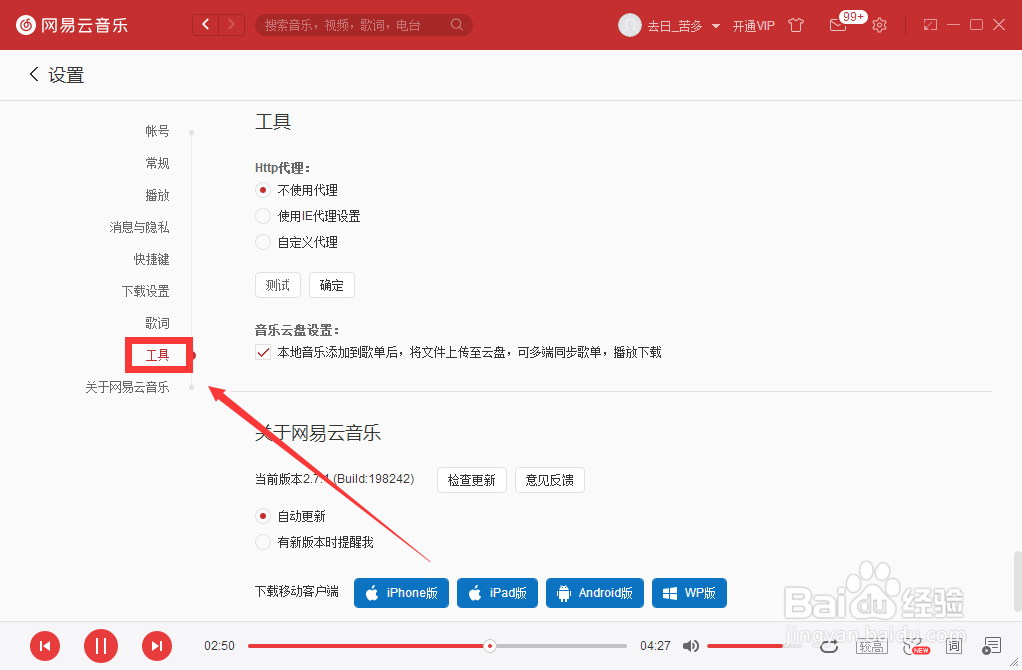Open the skin (shirt) theme icon
Viewport: 1022px width, 670px height.
(x=796, y=25)
